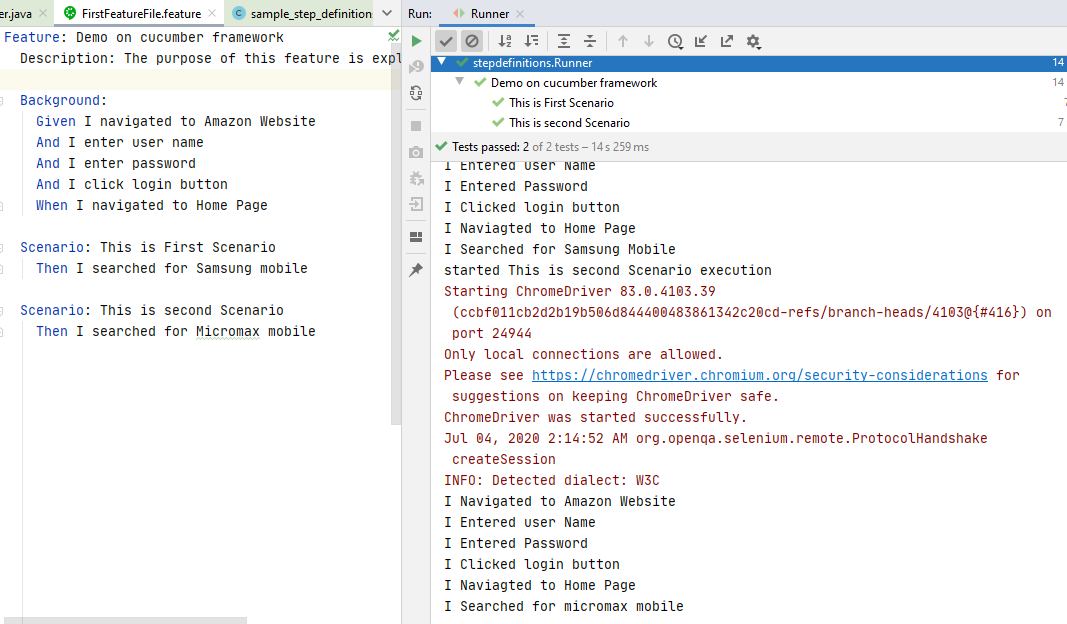The height and width of the screenshot is (624, 1067).
Task: Sort test results alphabetically
Action: click(505, 42)
